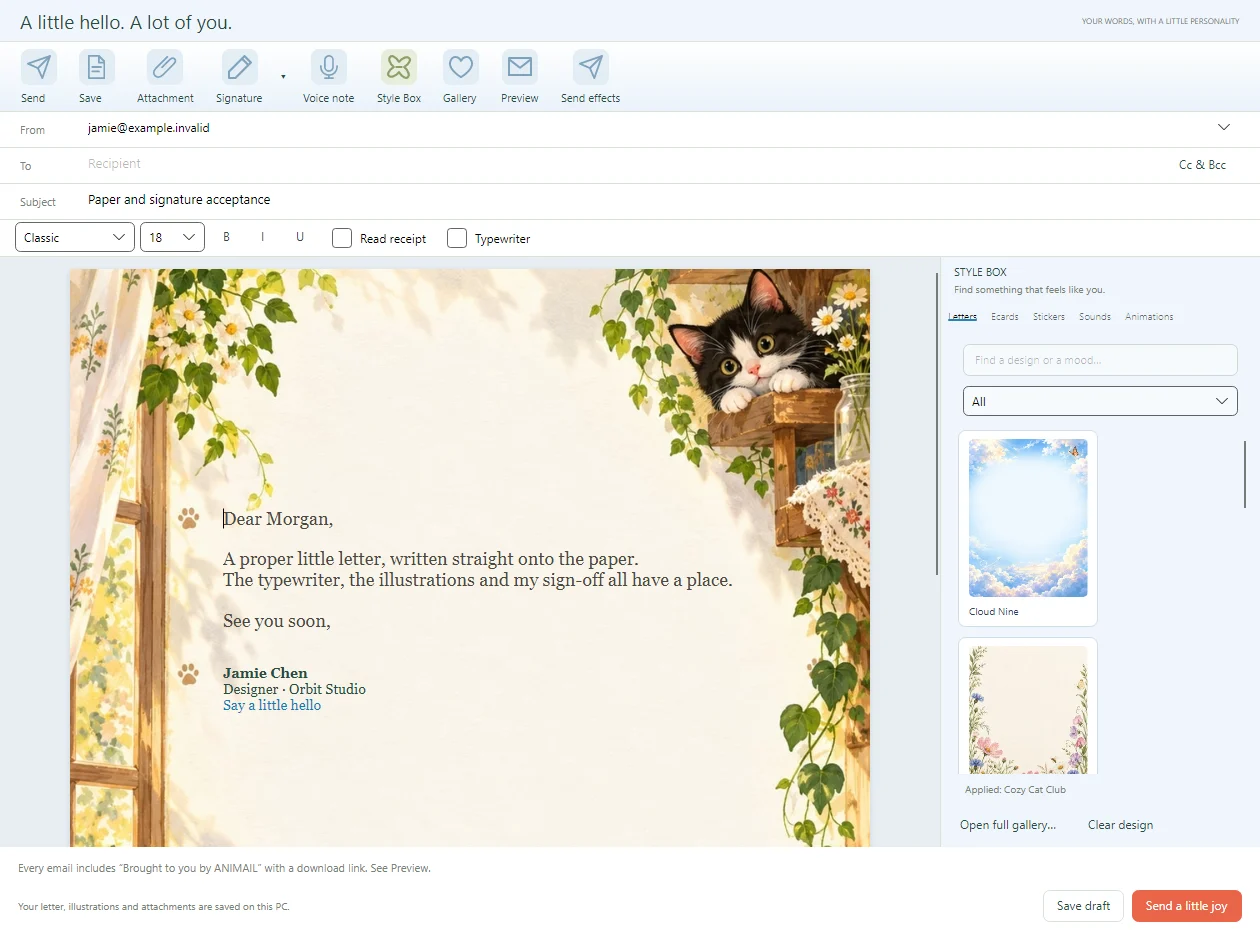The image size is (1260, 930).
Task: Expand the Classic font dropdown
Action: coord(75,237)
